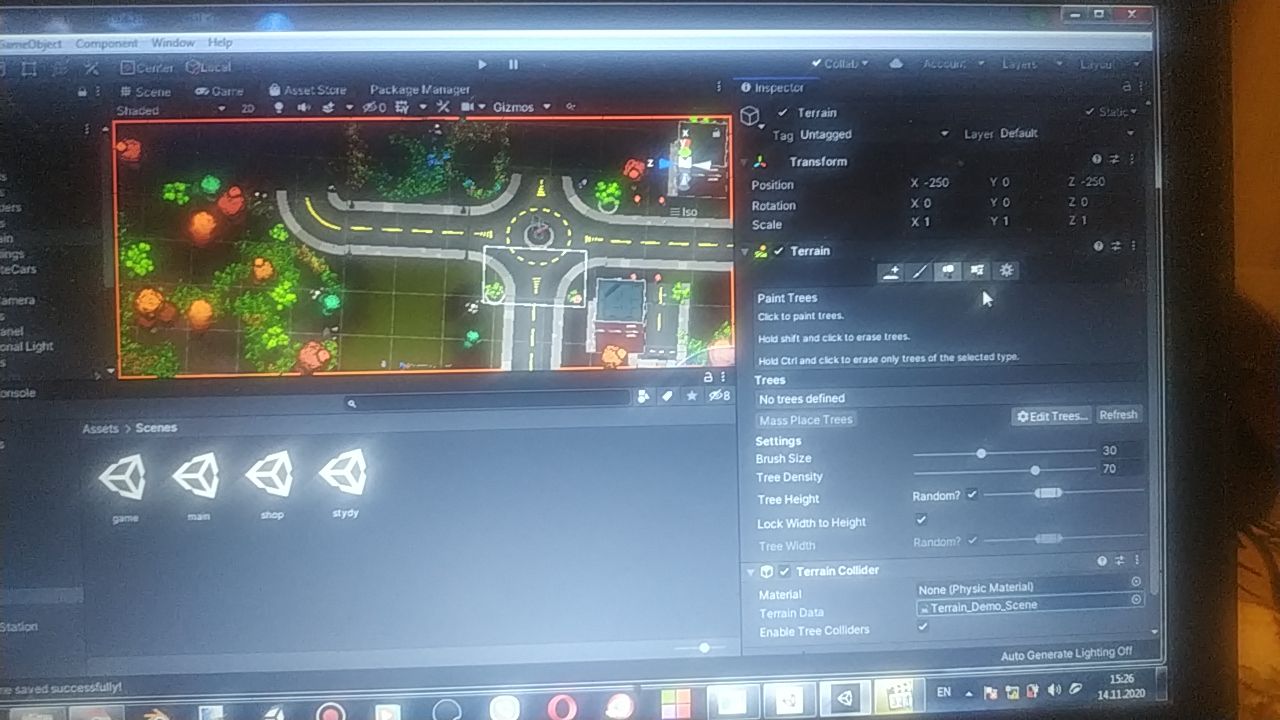Click the Edit Trees button

pos(1051,416)
